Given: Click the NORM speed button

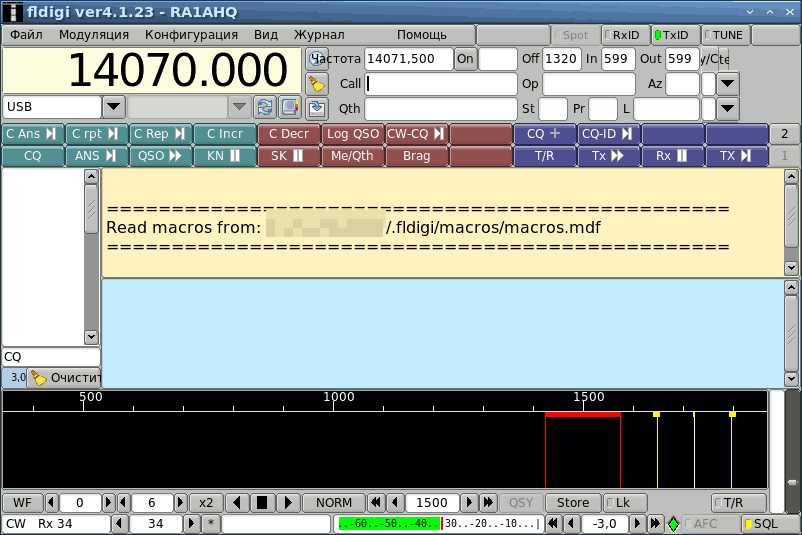Looking at the screenshot, I should 333,503.
